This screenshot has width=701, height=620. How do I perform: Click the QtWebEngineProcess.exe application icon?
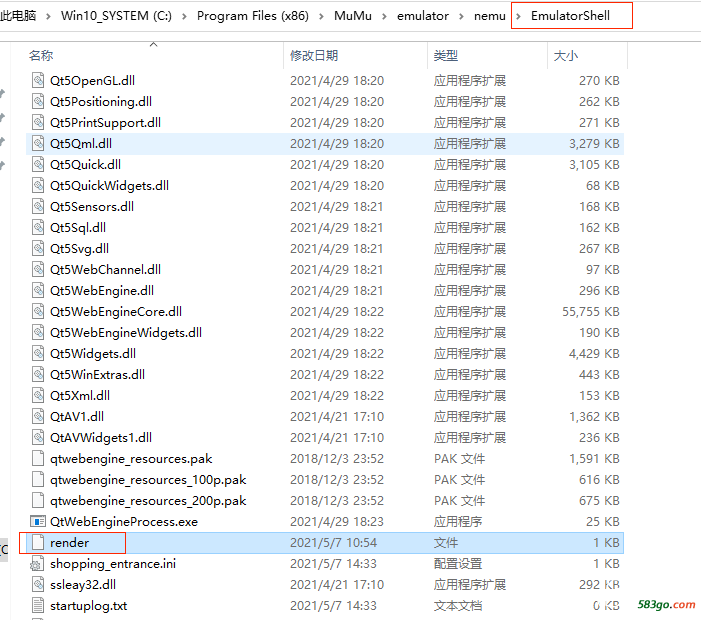click(38, 522)
